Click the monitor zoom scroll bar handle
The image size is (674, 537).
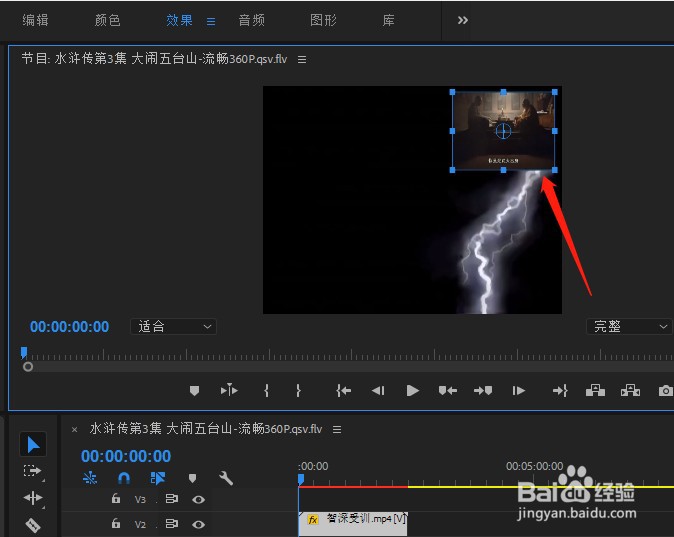[x=28, y=367]
